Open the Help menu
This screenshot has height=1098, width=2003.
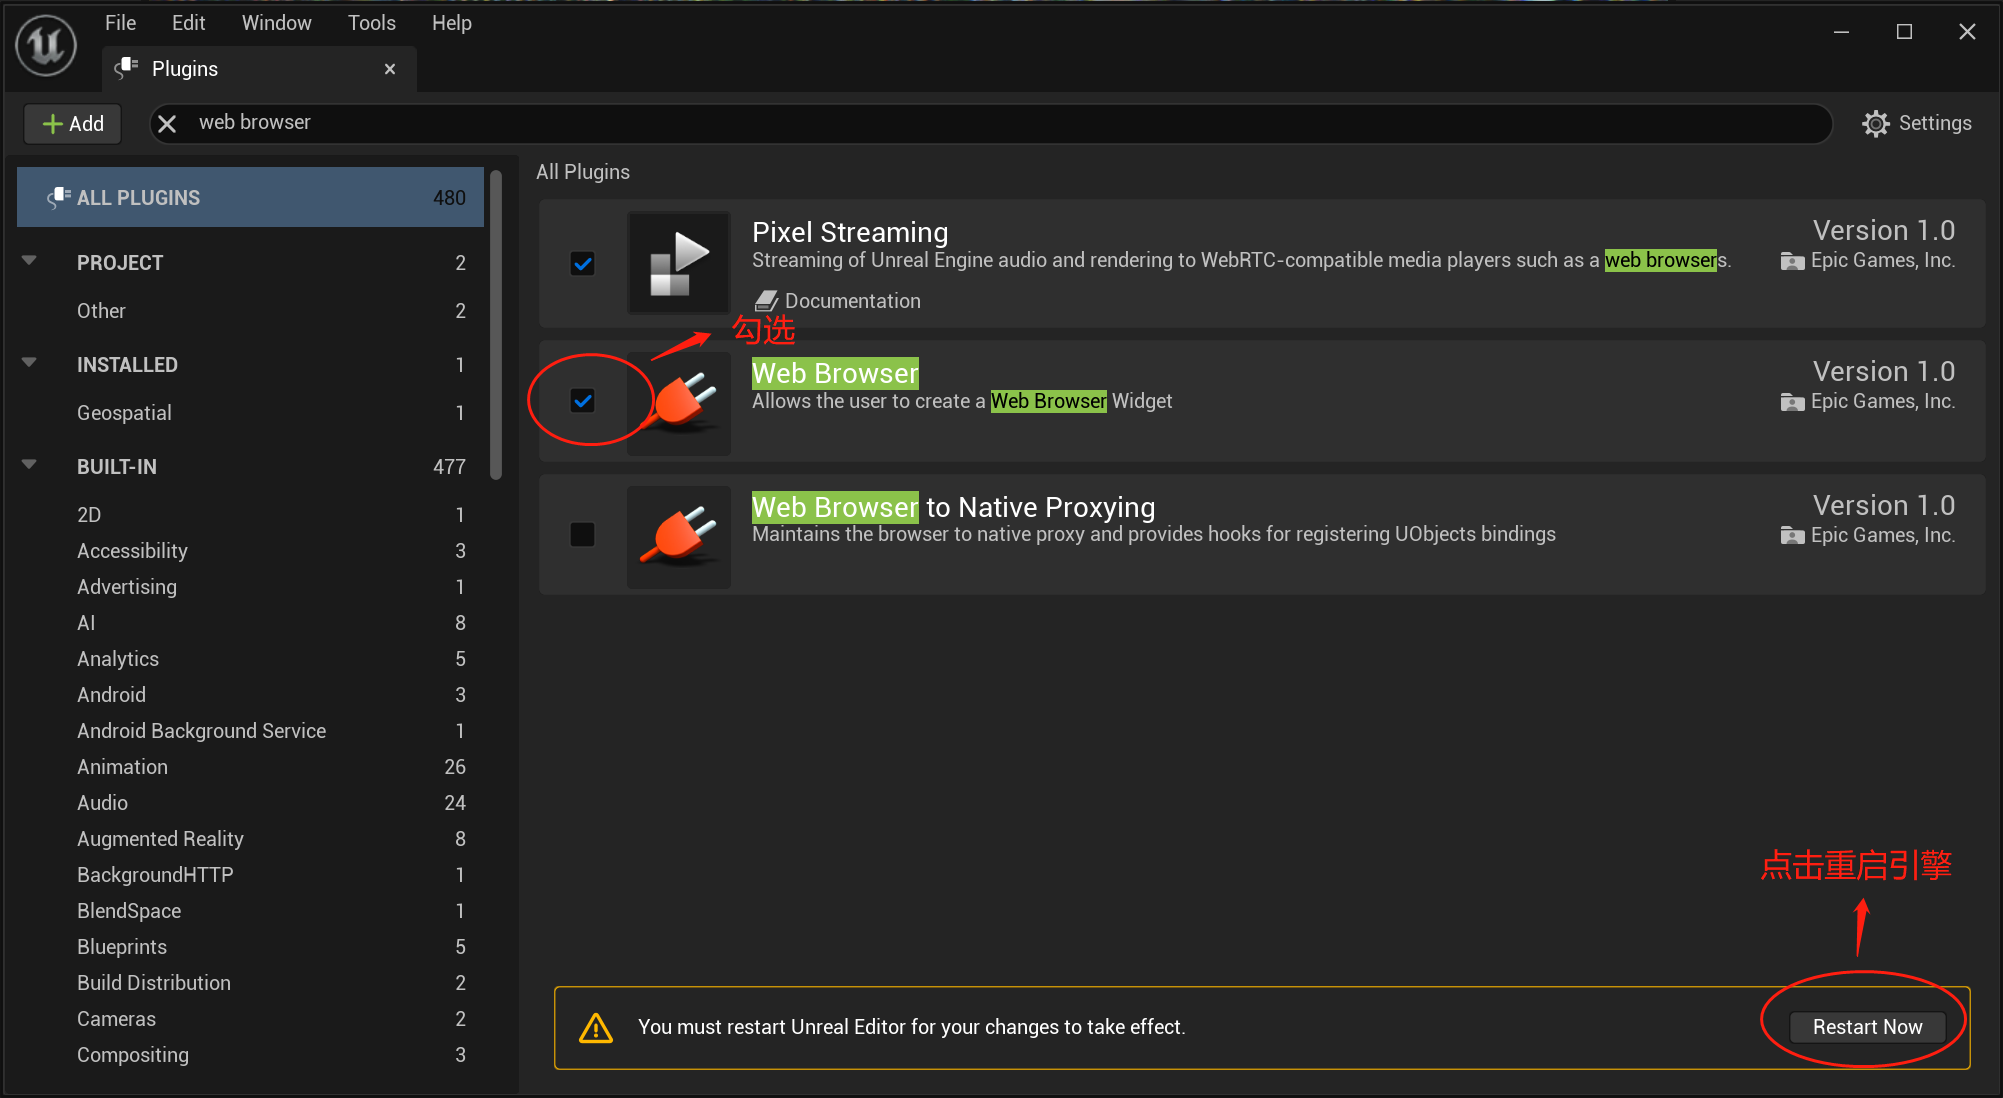451,22
